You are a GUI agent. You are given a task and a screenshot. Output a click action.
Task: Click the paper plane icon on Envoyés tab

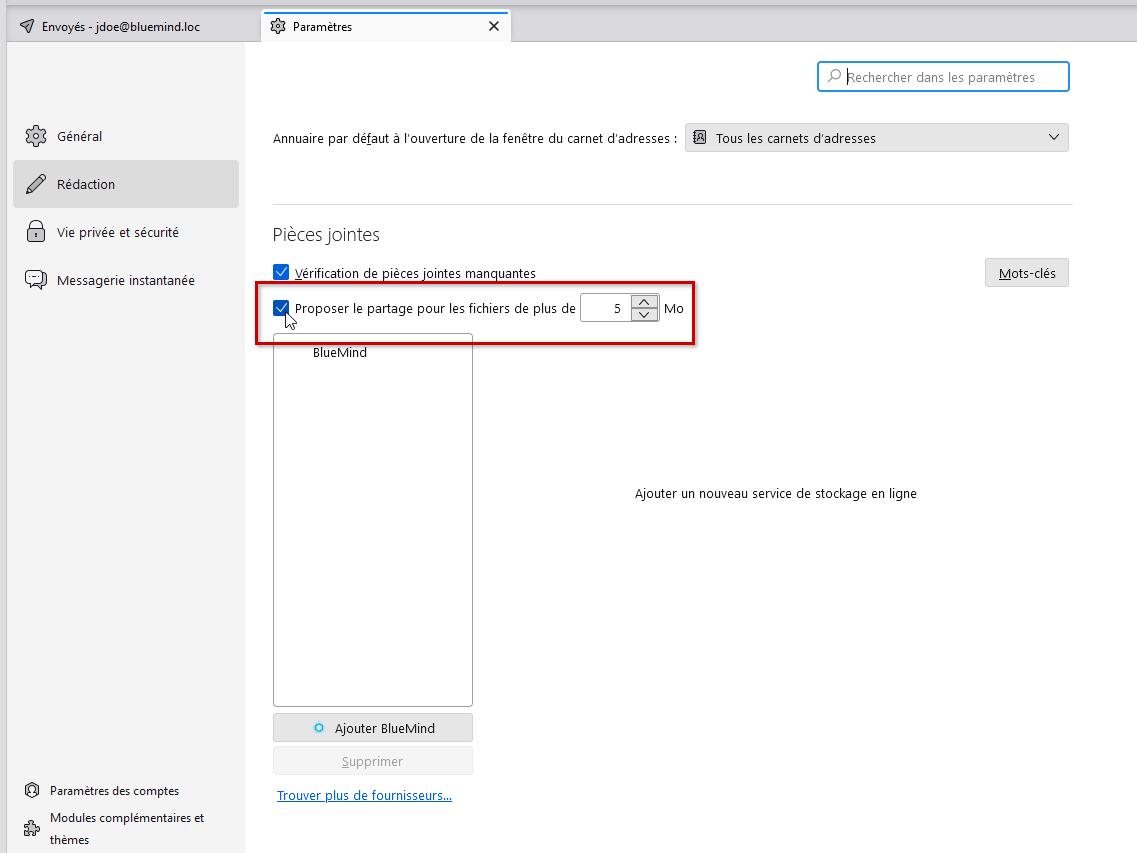tap(27, 27)
